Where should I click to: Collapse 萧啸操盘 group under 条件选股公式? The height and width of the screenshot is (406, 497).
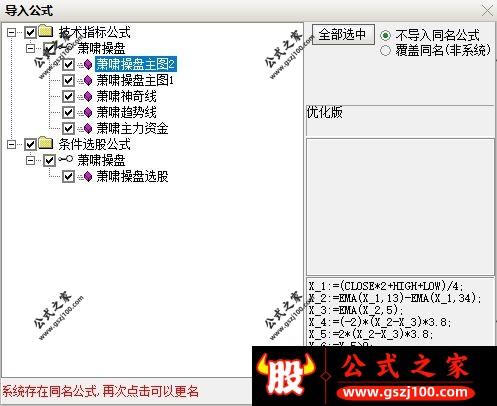coord(30,160)
